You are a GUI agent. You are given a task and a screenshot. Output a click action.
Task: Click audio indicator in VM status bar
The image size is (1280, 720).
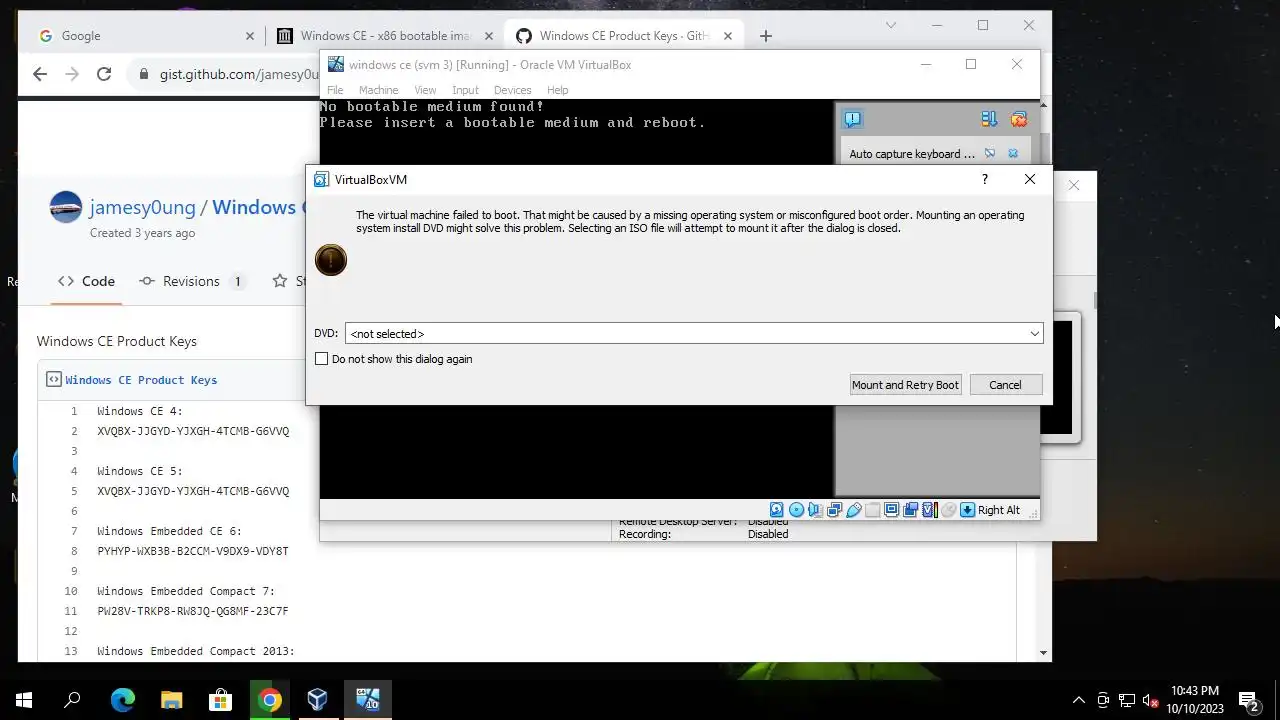click(815, 510)
